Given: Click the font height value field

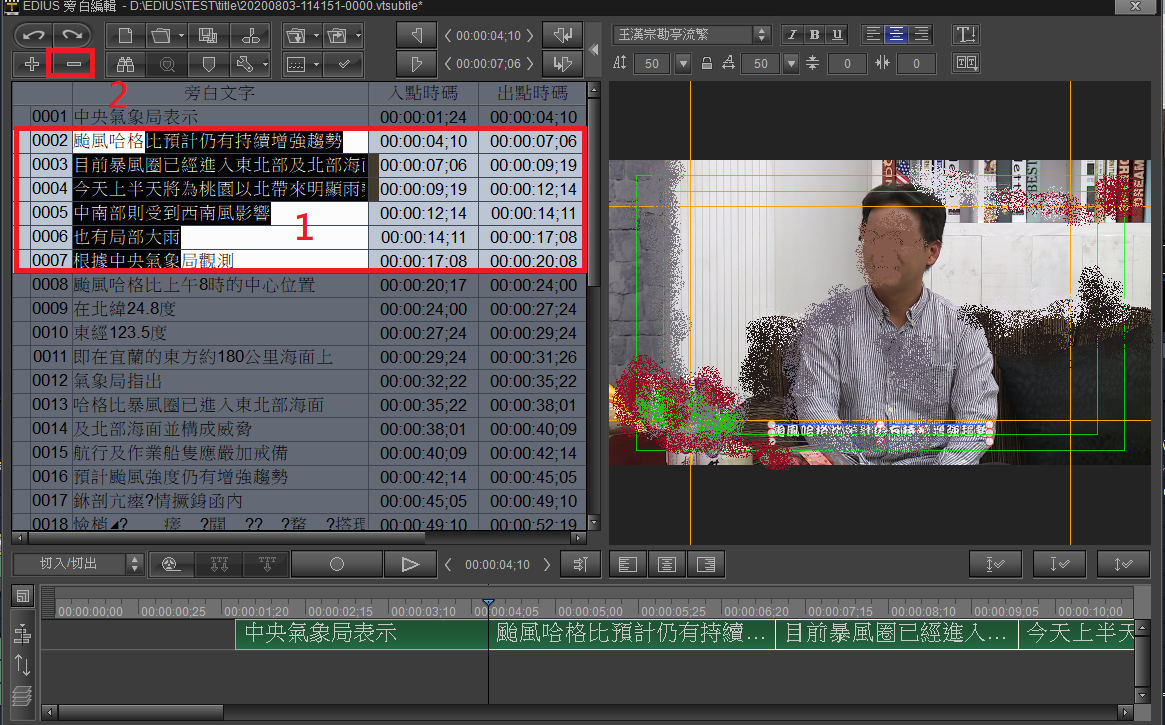Looking at the screenshot, I should [652, 64].
